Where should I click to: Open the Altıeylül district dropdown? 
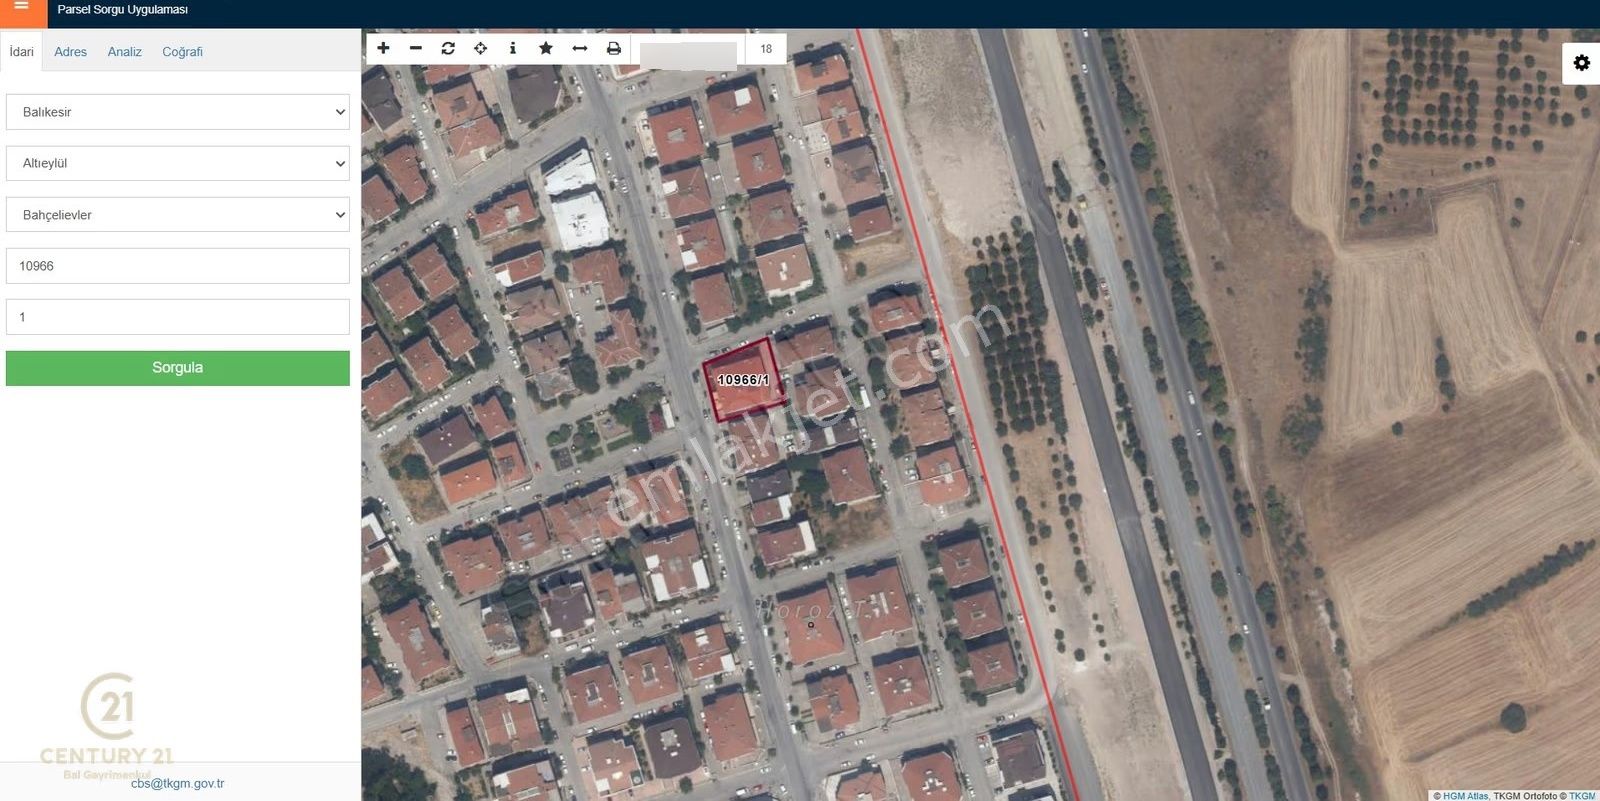(178, 163)
